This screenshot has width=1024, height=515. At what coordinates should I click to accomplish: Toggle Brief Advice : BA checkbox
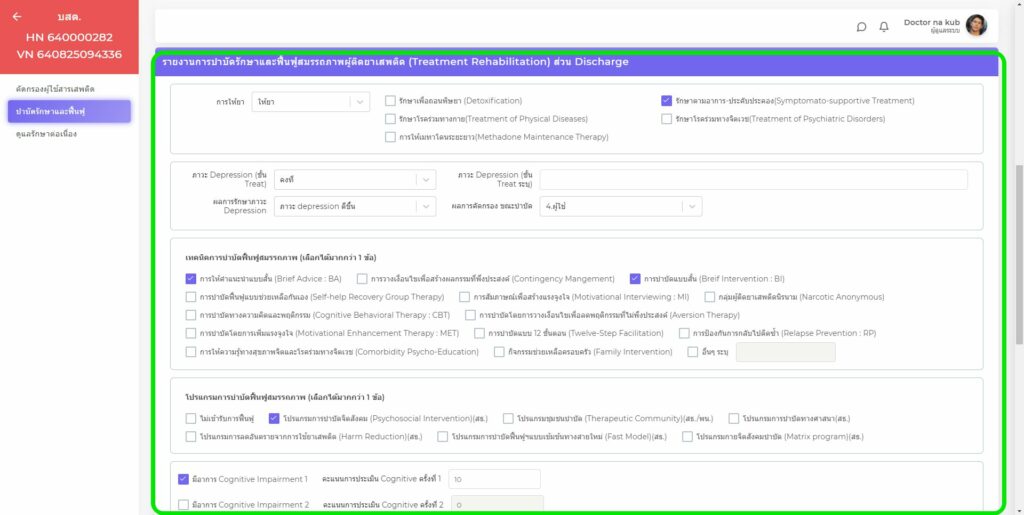click(x=191, y=279)
